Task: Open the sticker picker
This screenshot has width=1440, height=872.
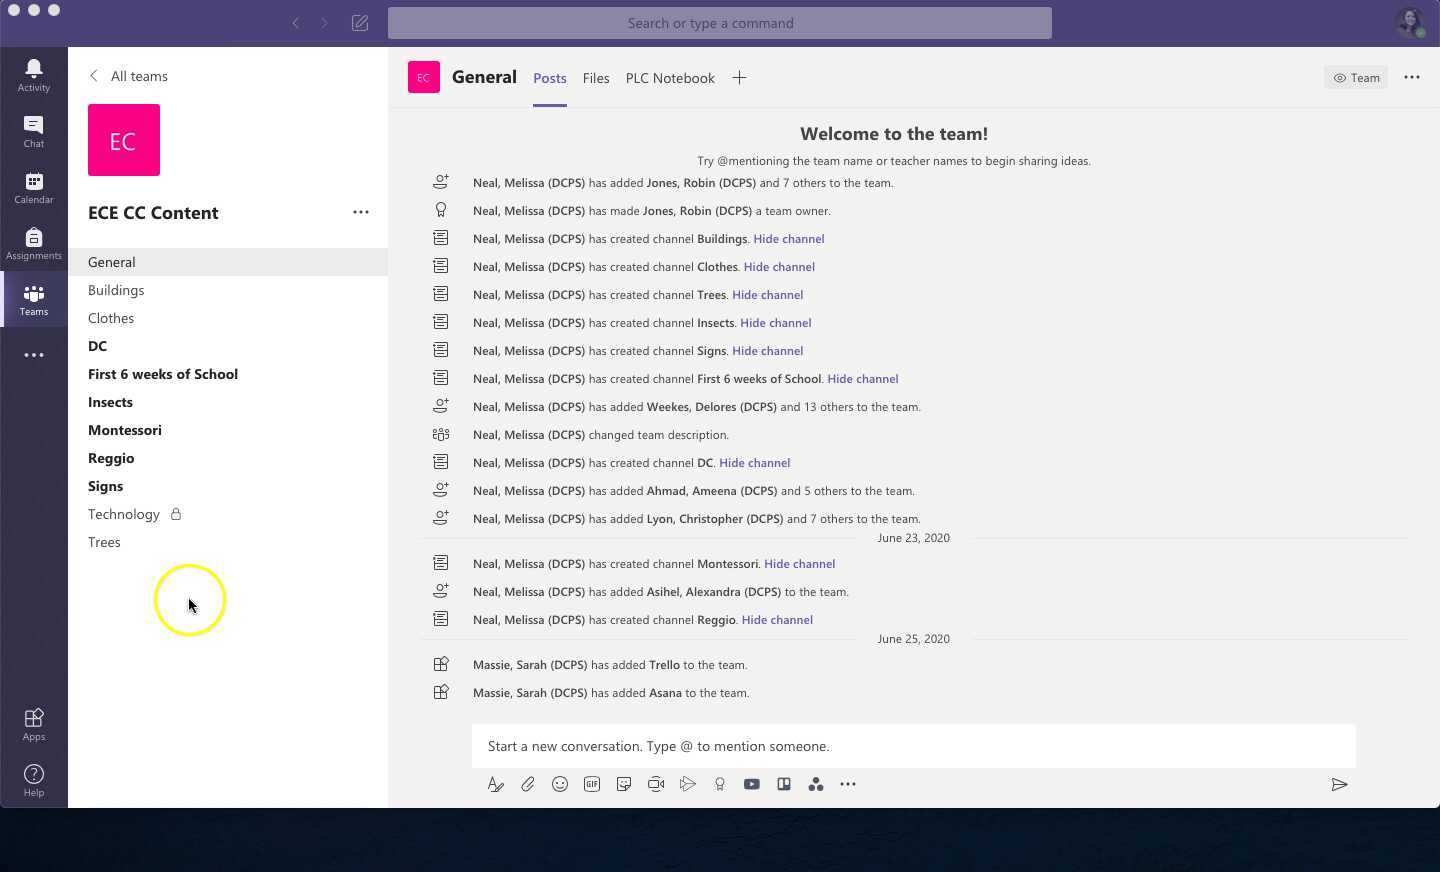Action: [x=624, y=784]
